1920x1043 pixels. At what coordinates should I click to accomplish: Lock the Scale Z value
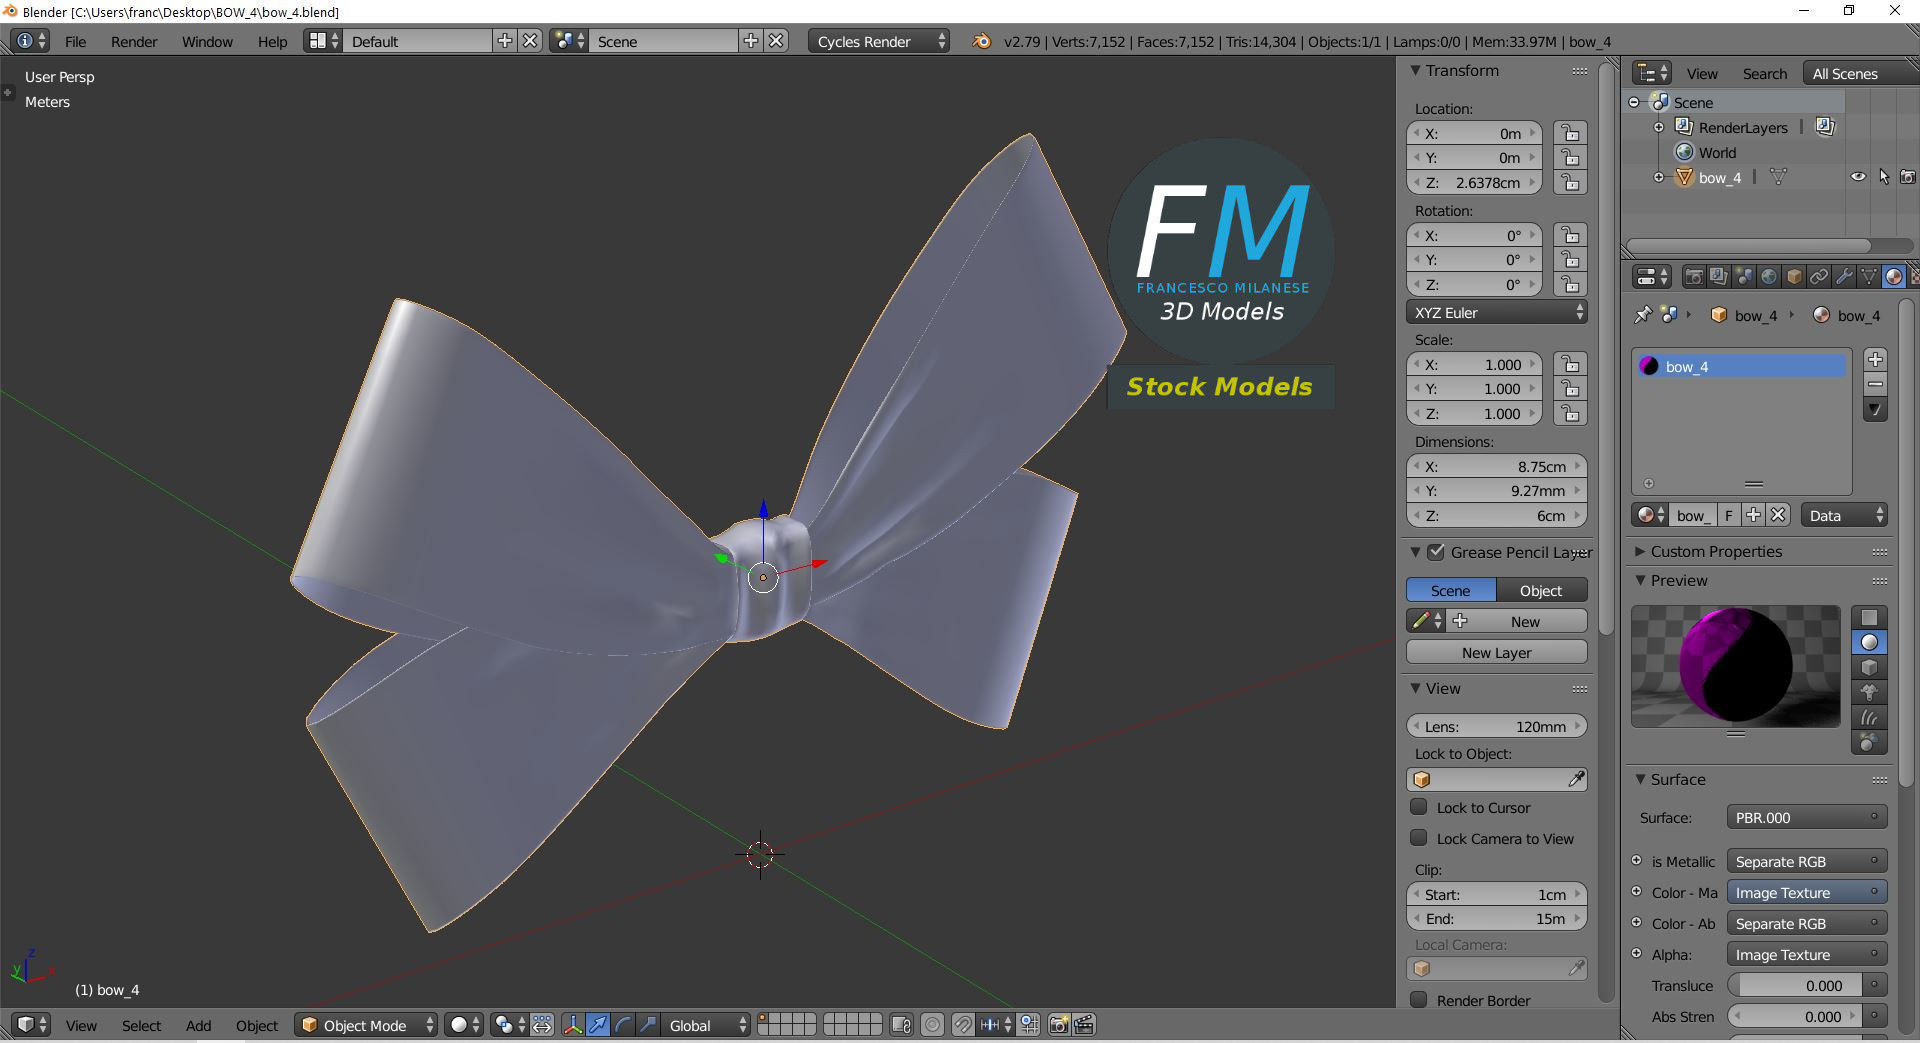(x=1571, y=413)
